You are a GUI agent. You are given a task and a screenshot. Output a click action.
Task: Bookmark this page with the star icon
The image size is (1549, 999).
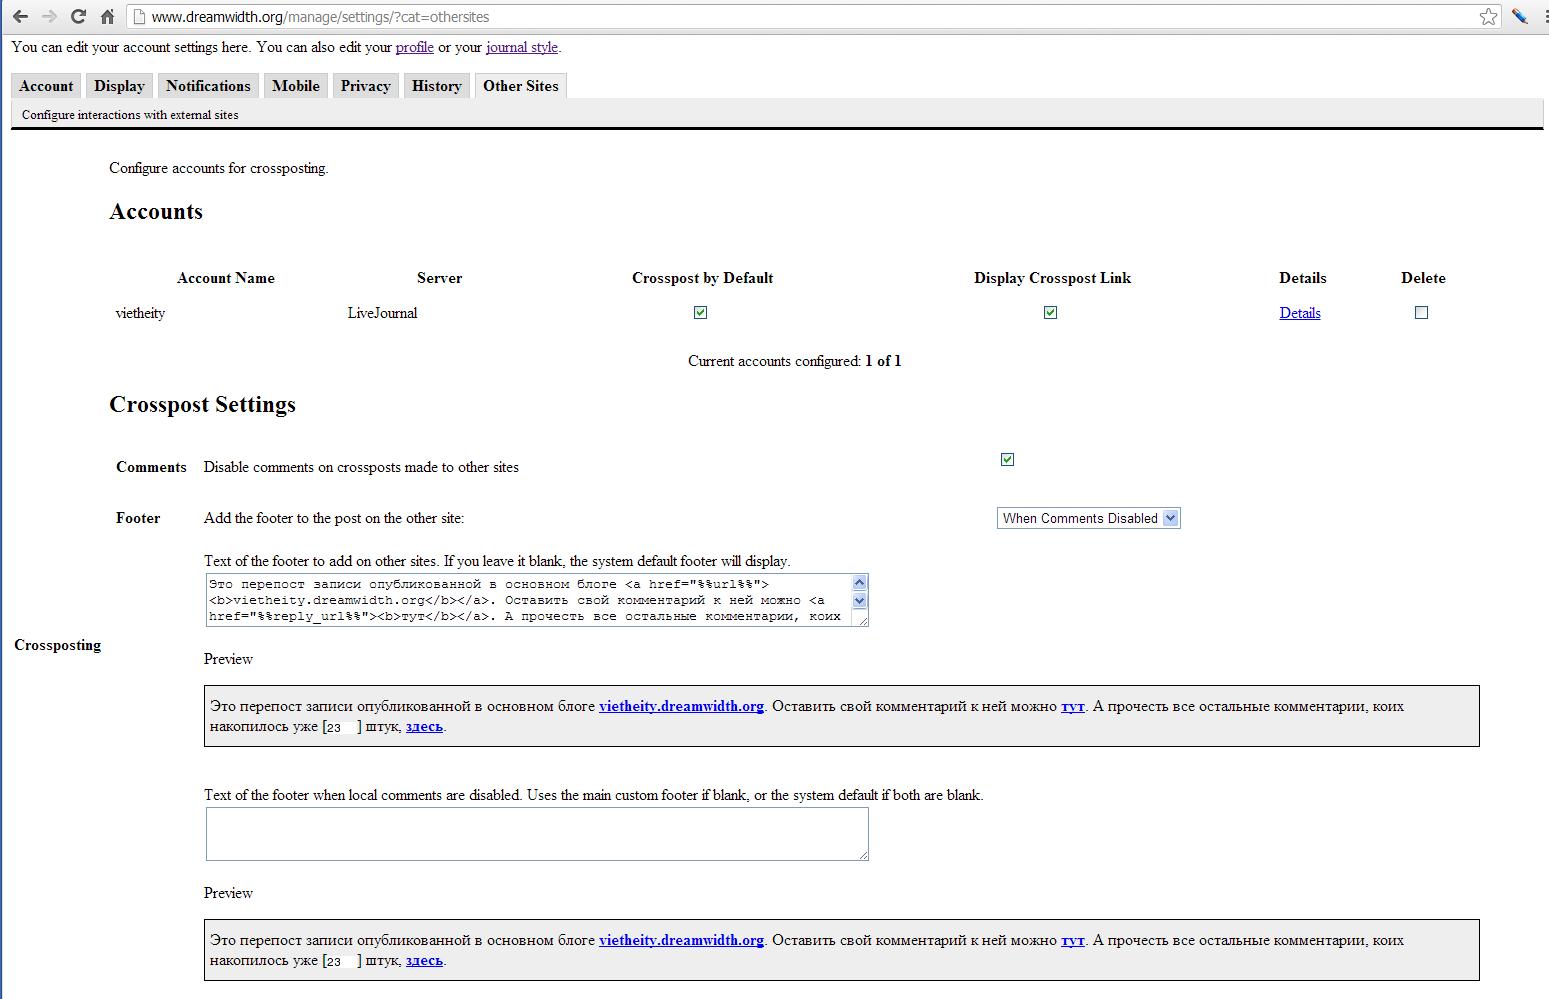pos(1489,17)
